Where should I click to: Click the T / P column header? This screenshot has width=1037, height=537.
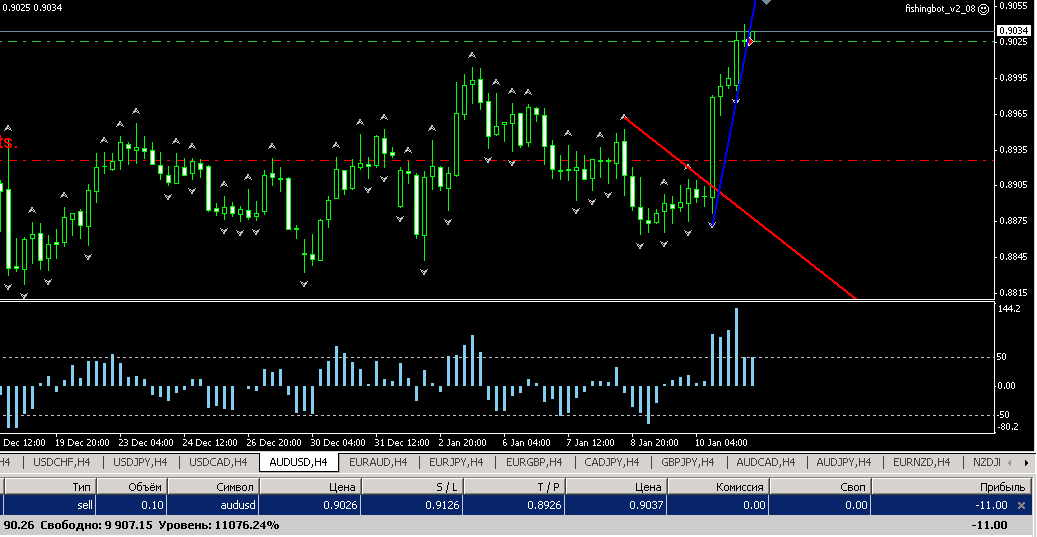[515, 487]
